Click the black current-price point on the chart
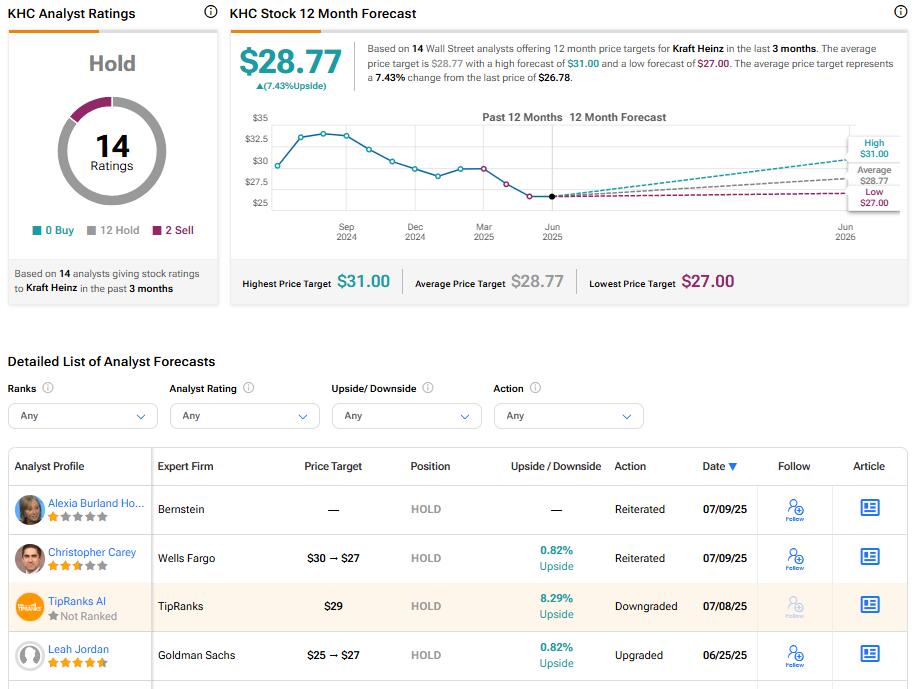 (x=552, y=197)
